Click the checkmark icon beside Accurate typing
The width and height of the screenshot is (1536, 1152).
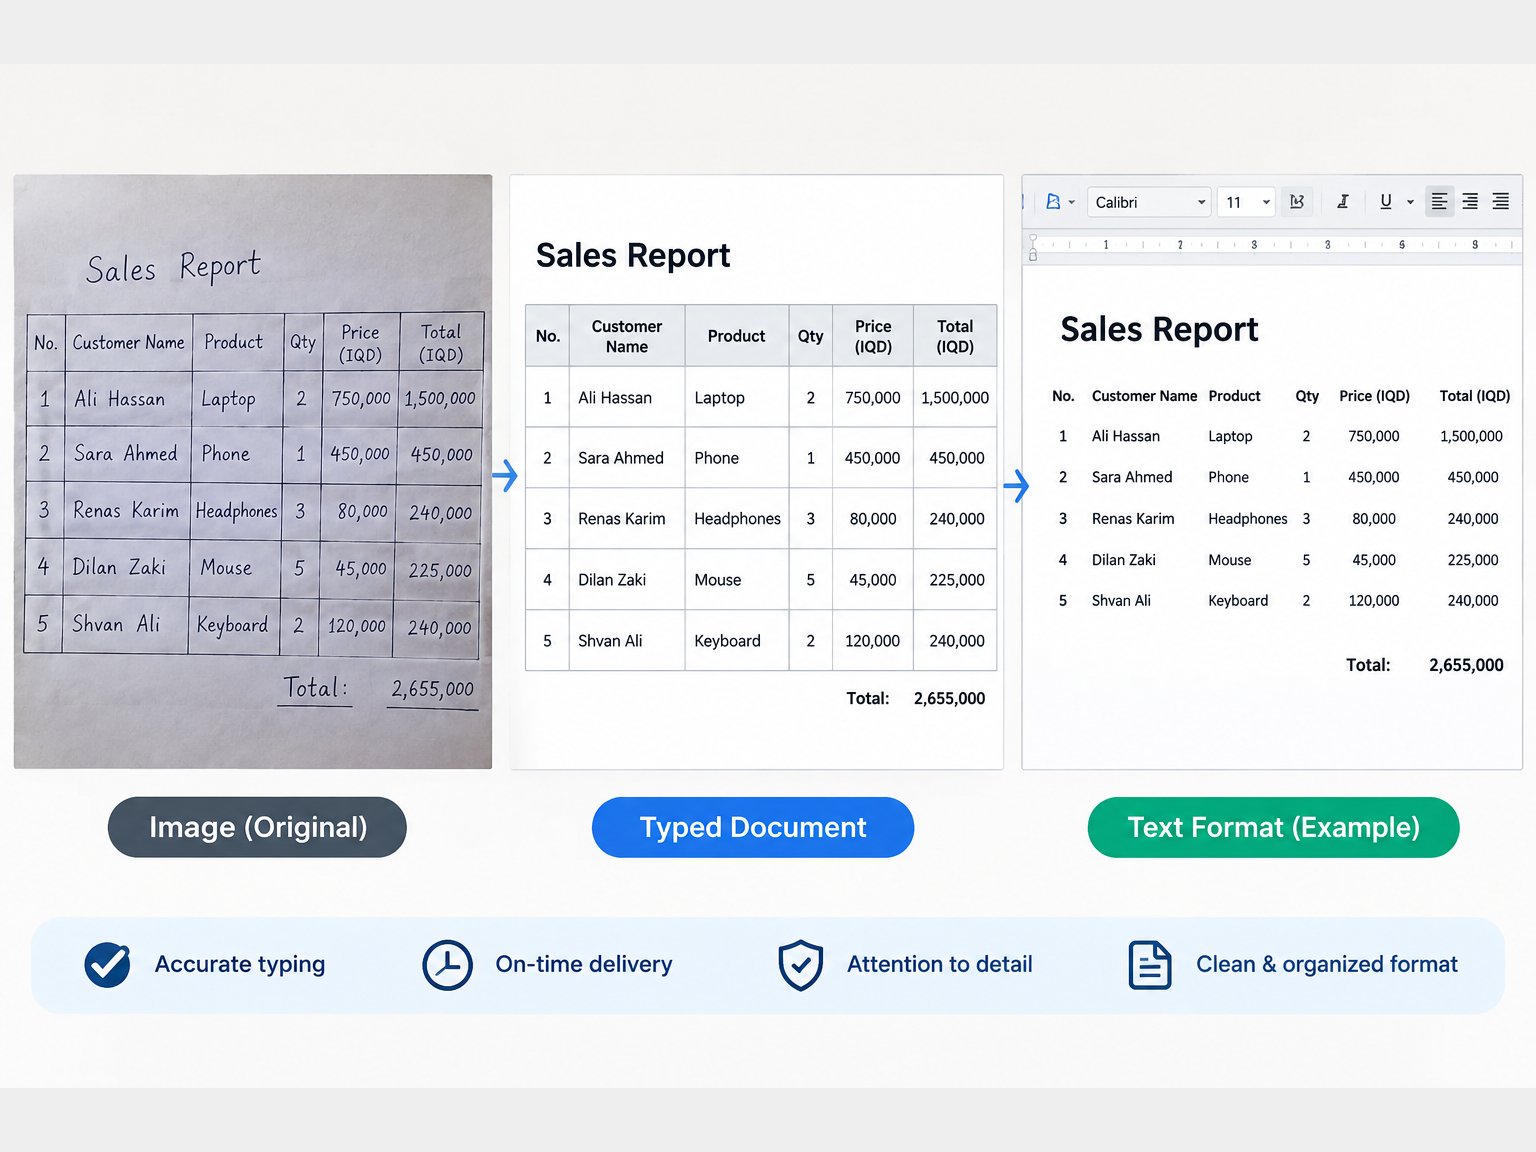(107, 965)
